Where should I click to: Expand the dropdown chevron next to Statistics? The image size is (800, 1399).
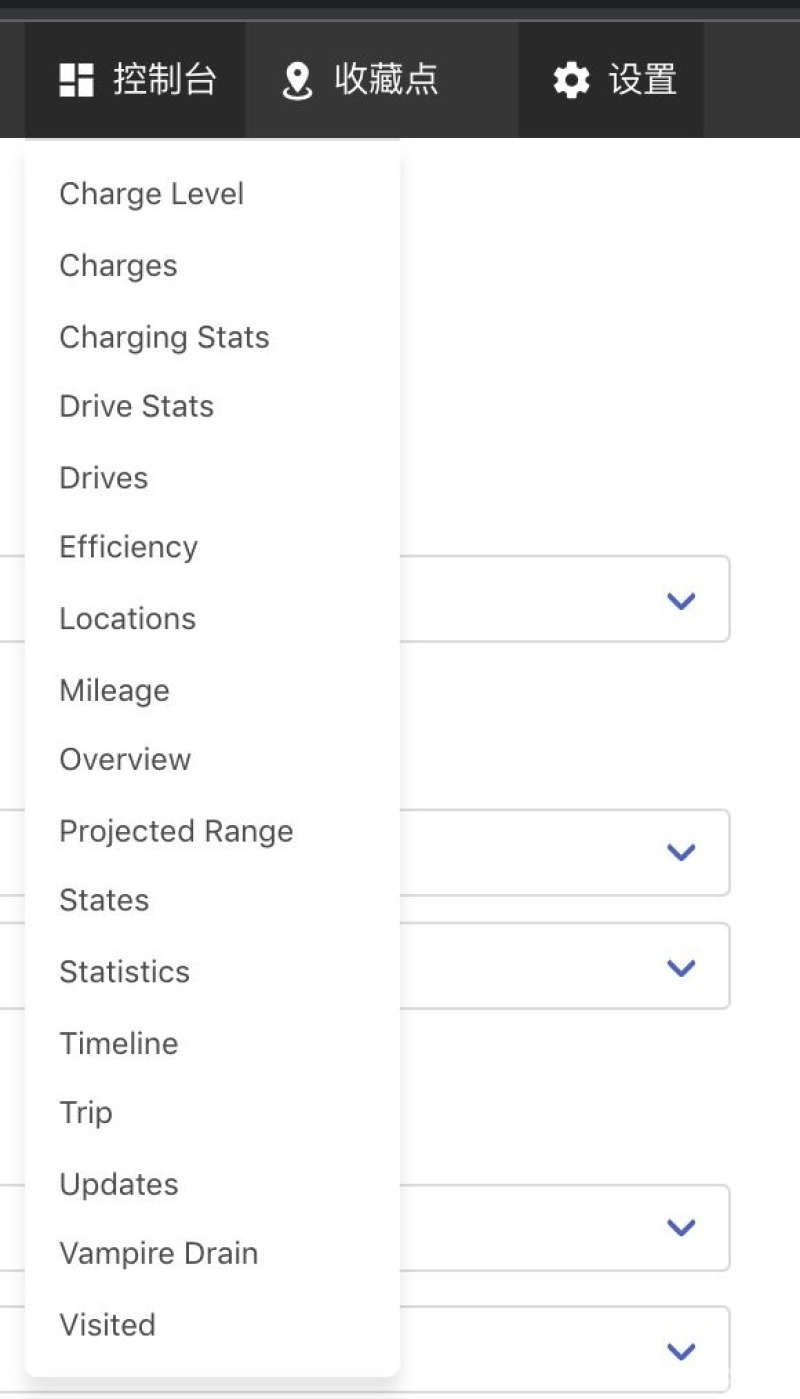pyautogui.click(x=681, y=967)
